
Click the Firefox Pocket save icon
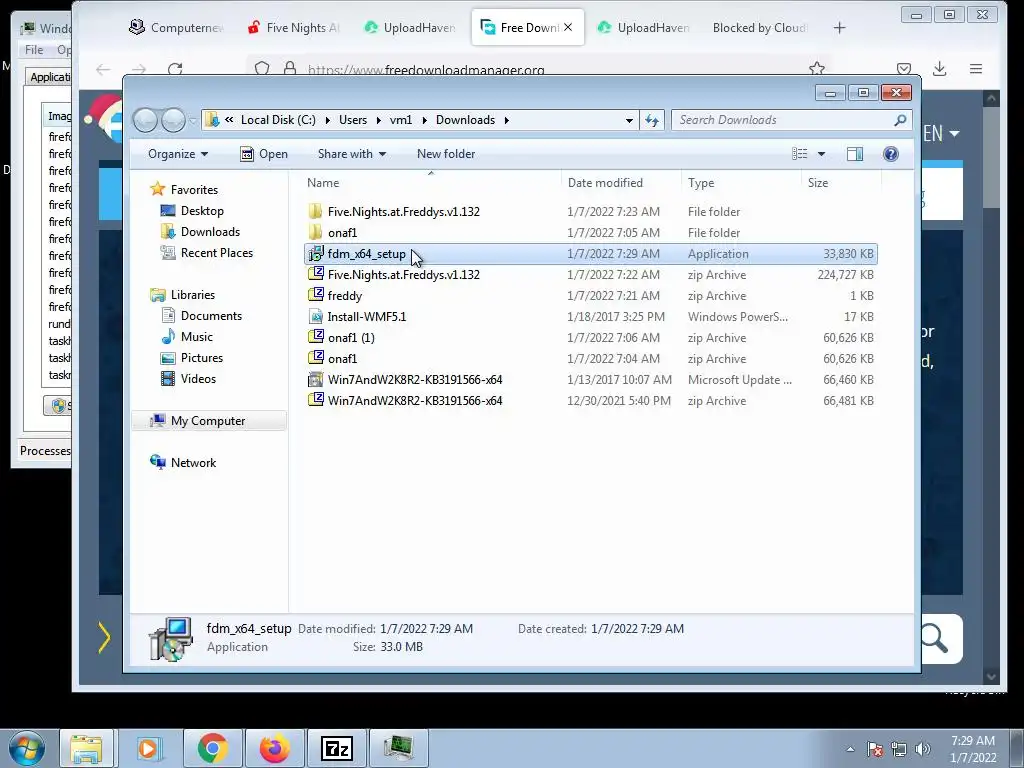(904, 69)
